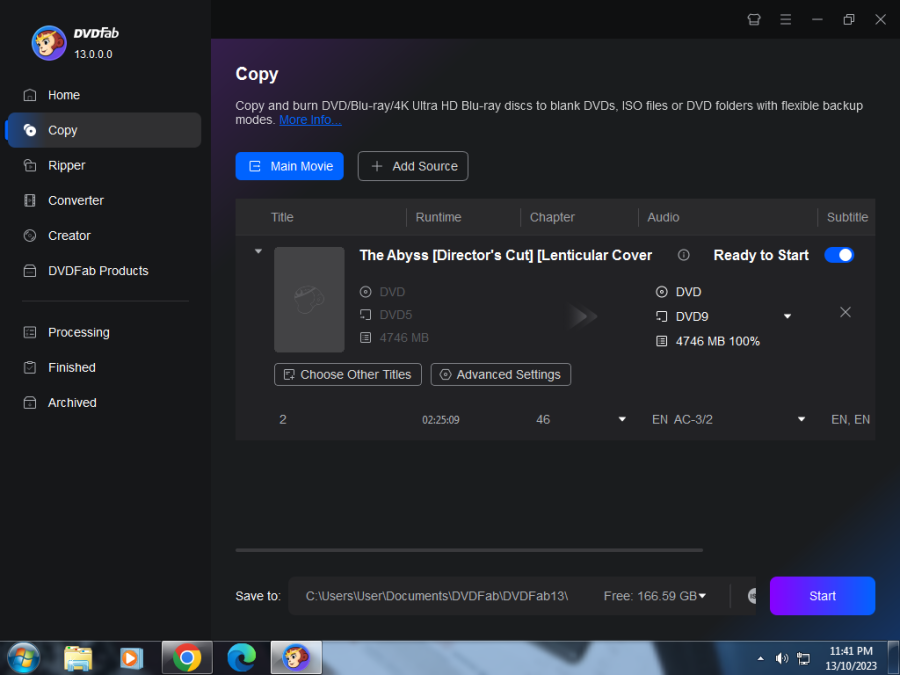Collapse the title row expander arrow
The image size is (900, 675).
point(258,251)
